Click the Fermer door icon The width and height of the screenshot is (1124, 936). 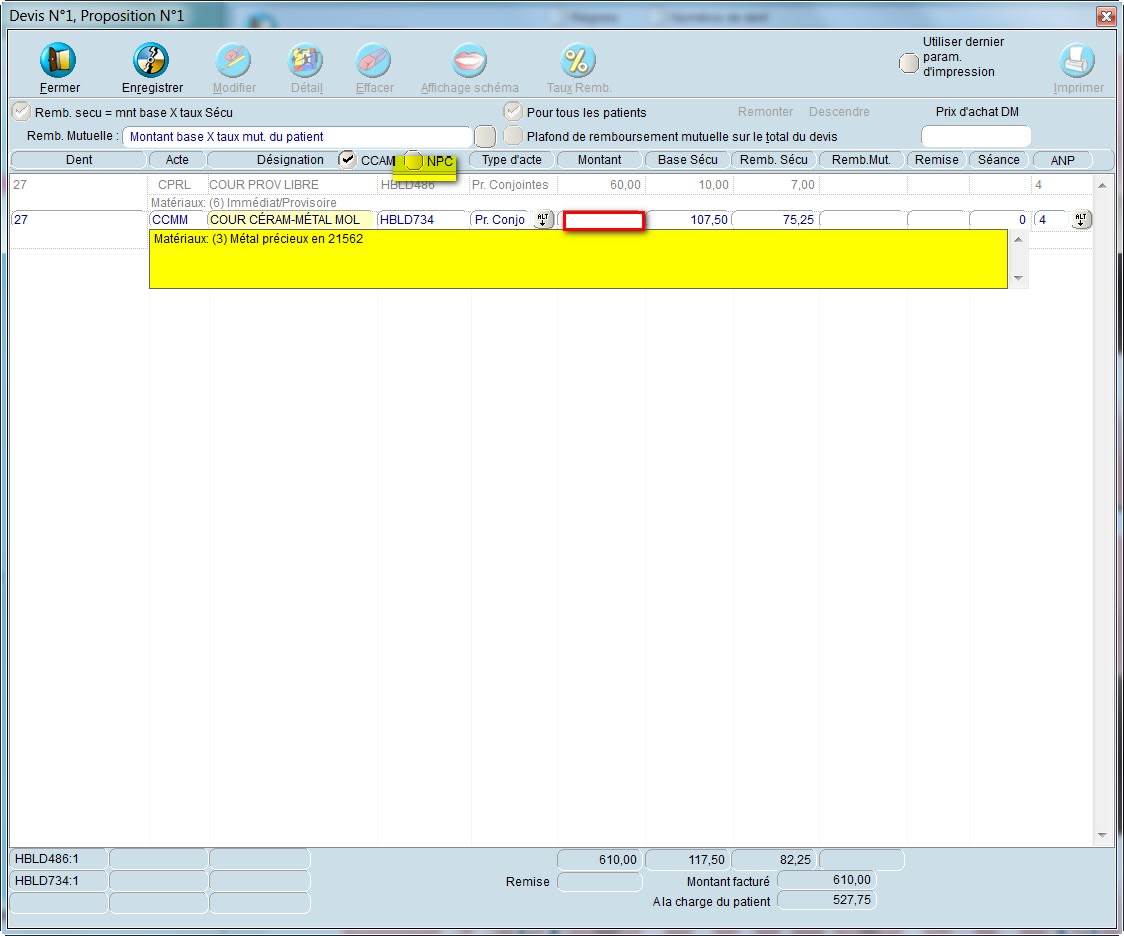tap(59, 62)
